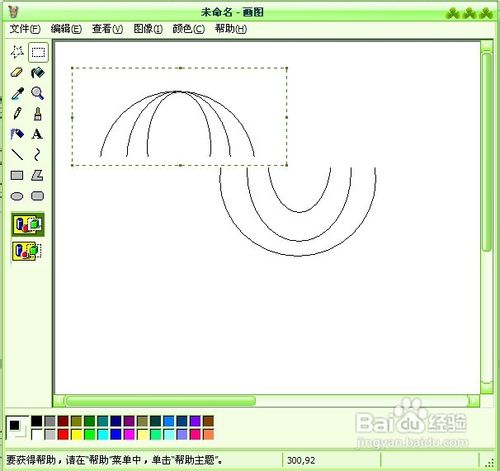This screenshot has height=471, width=500.
Task: Click the horizontal scrollbar thumb
Action: point(161,401)
